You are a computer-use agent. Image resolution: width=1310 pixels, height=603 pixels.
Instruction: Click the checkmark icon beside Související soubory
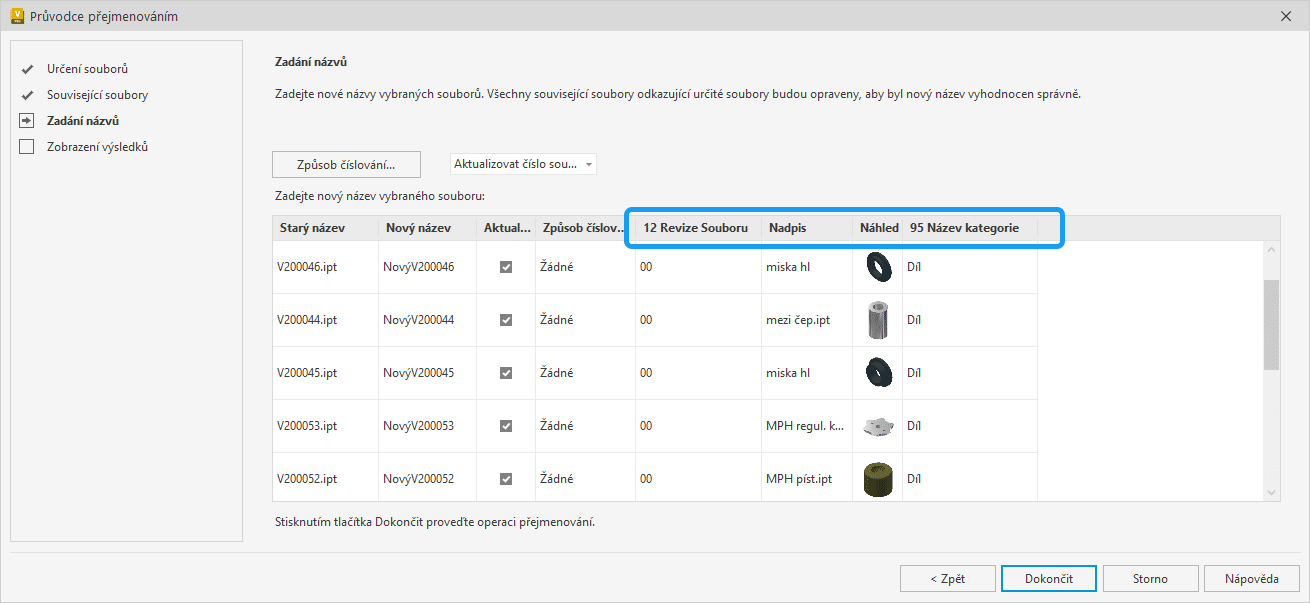pyautogui.click(x=27, y=95)
